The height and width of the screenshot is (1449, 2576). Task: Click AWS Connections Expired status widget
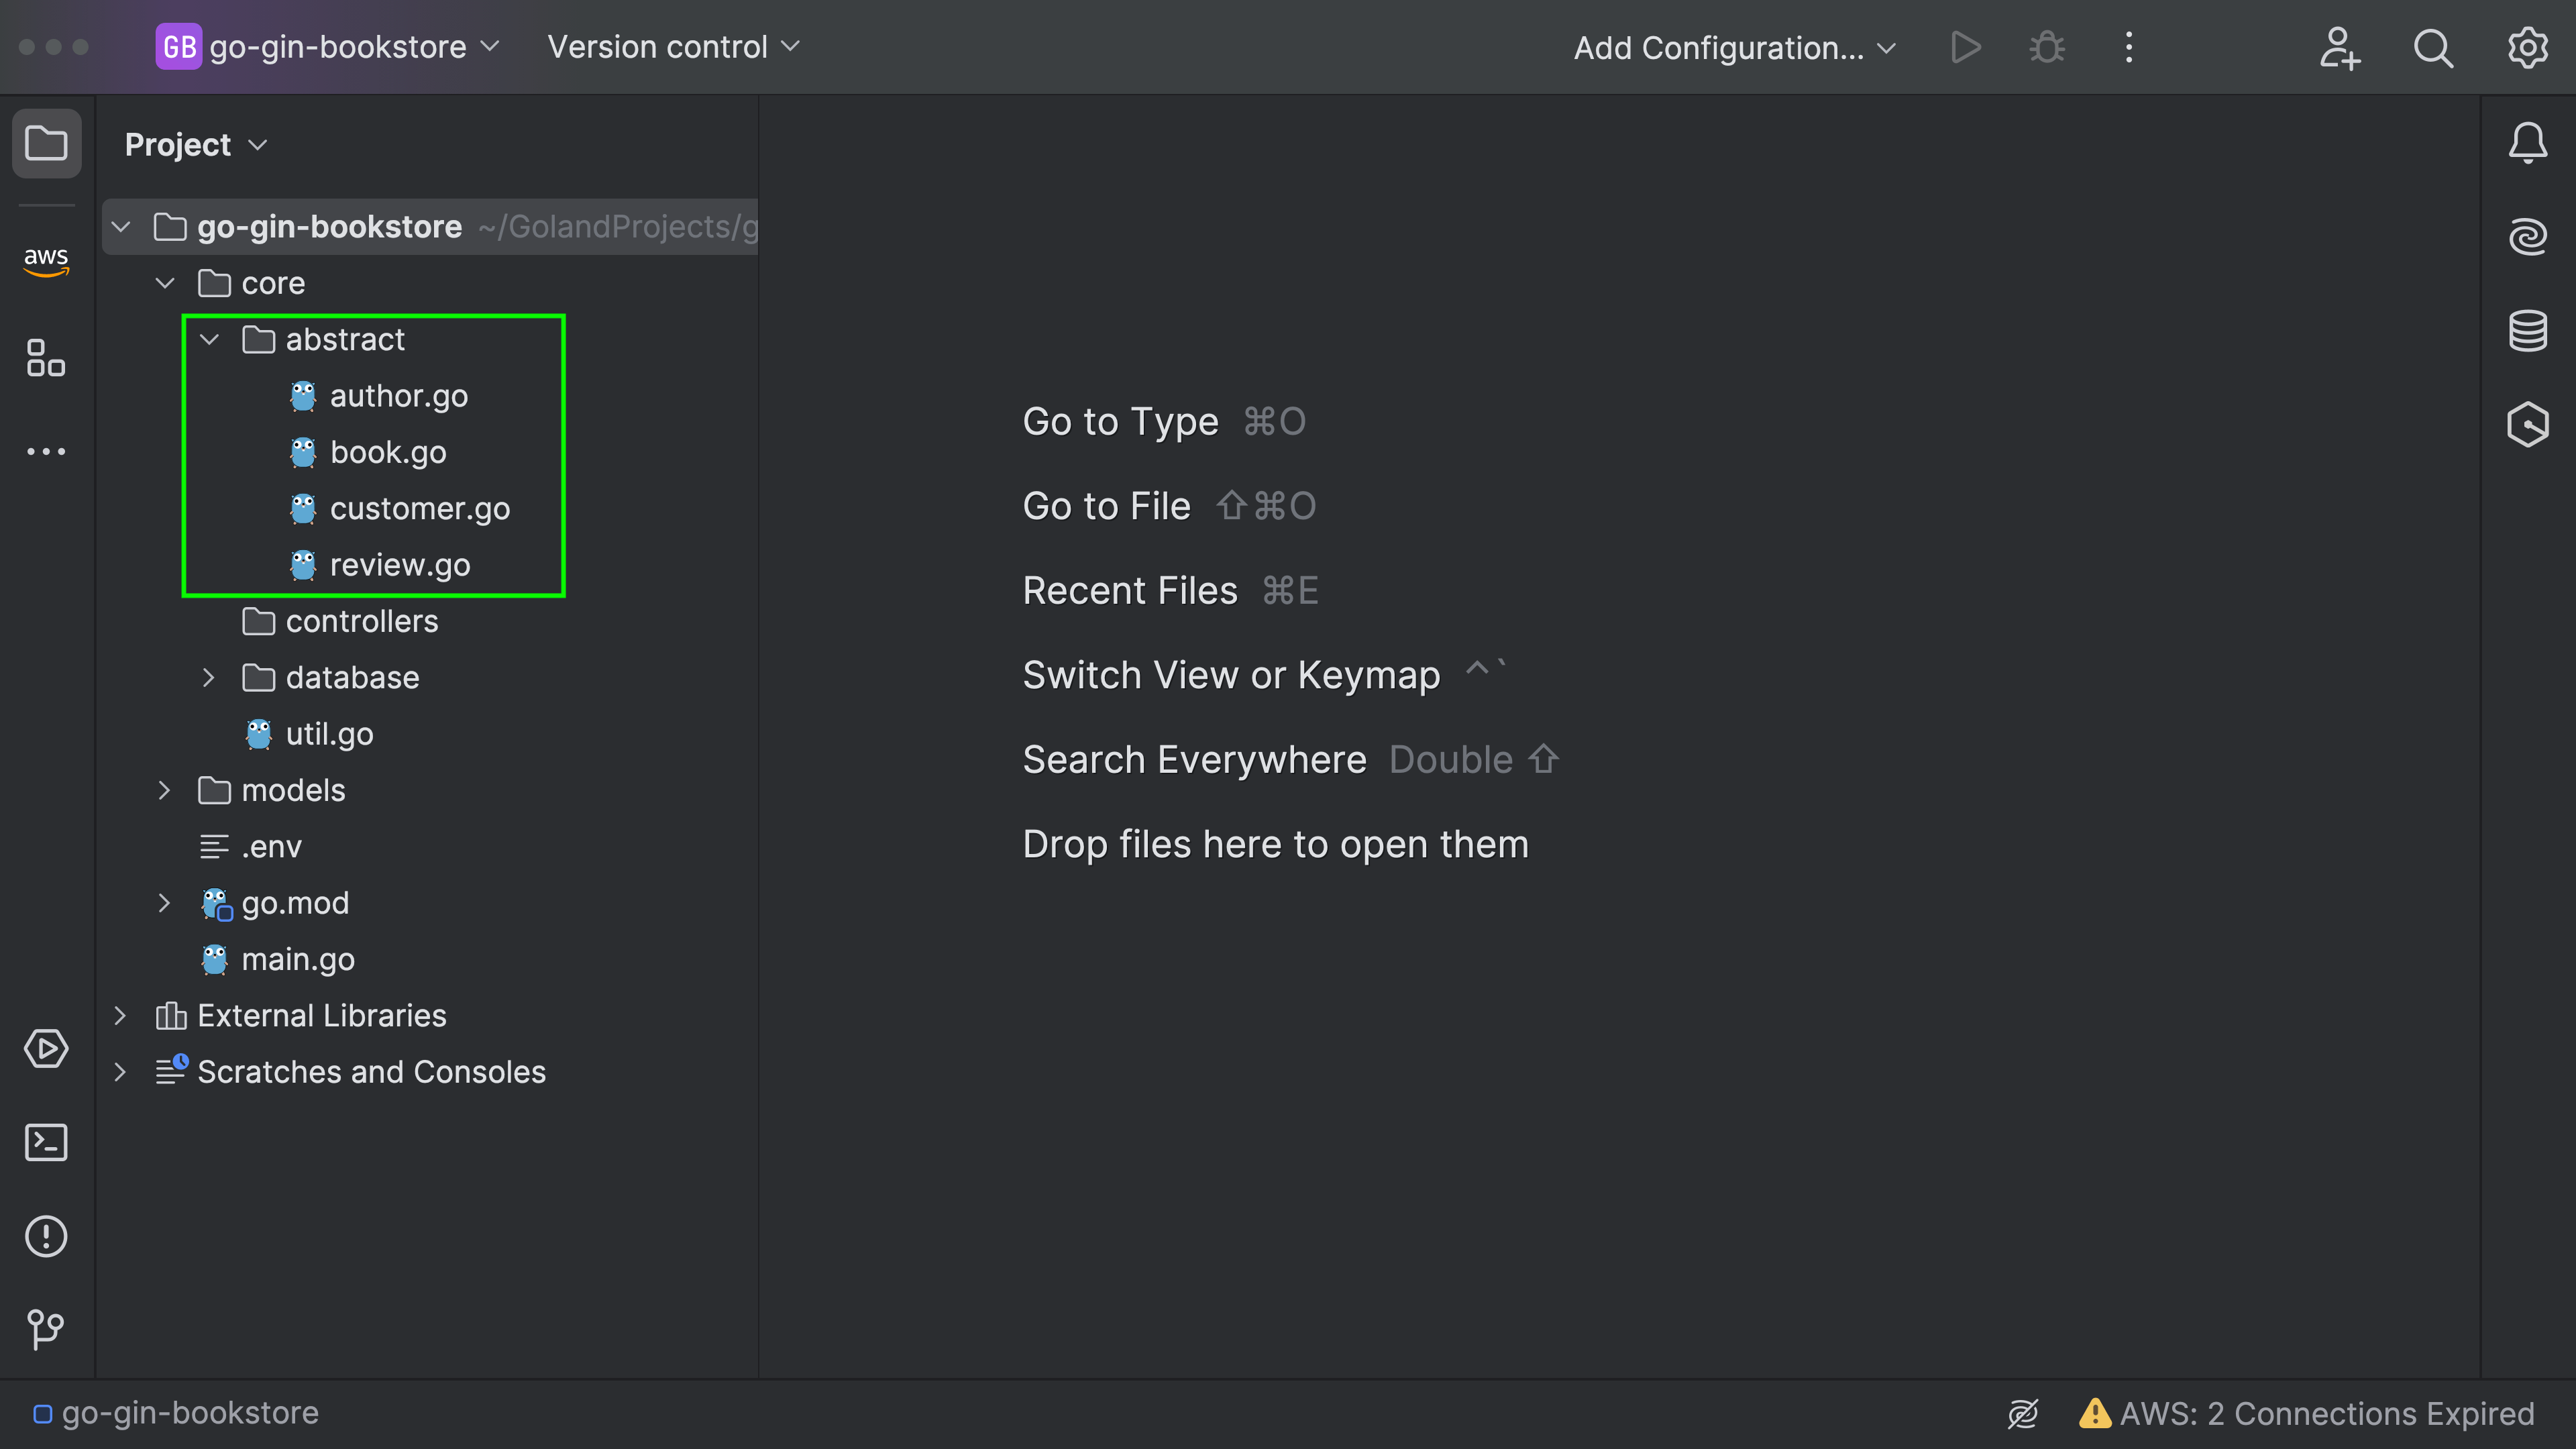(x=2306, y=1413)
